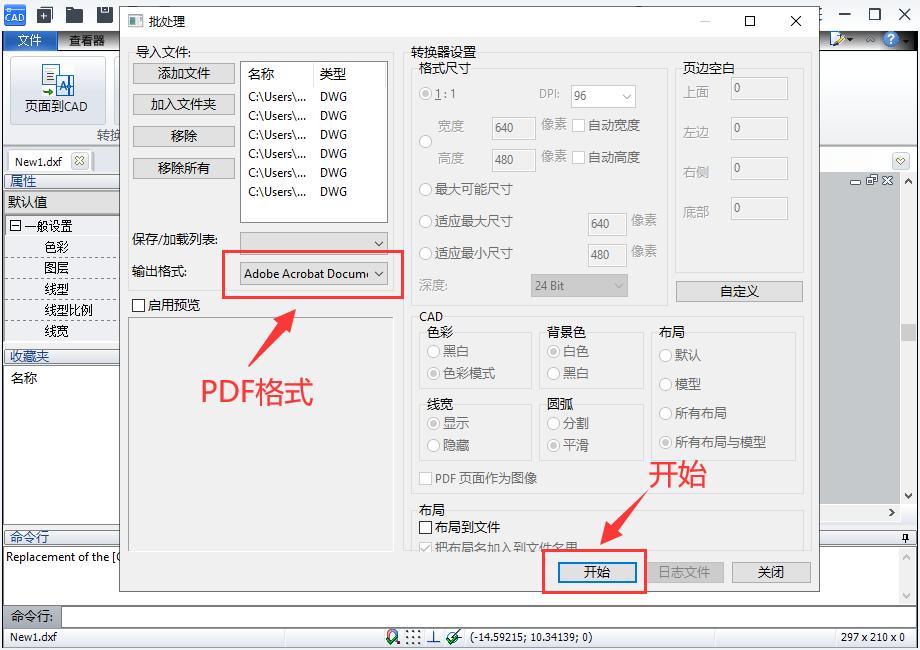Screen dimensions: 920x650
Task: Click the 开始 button to begin conversion
Action: pyautogui.click(x=594, y=572)
